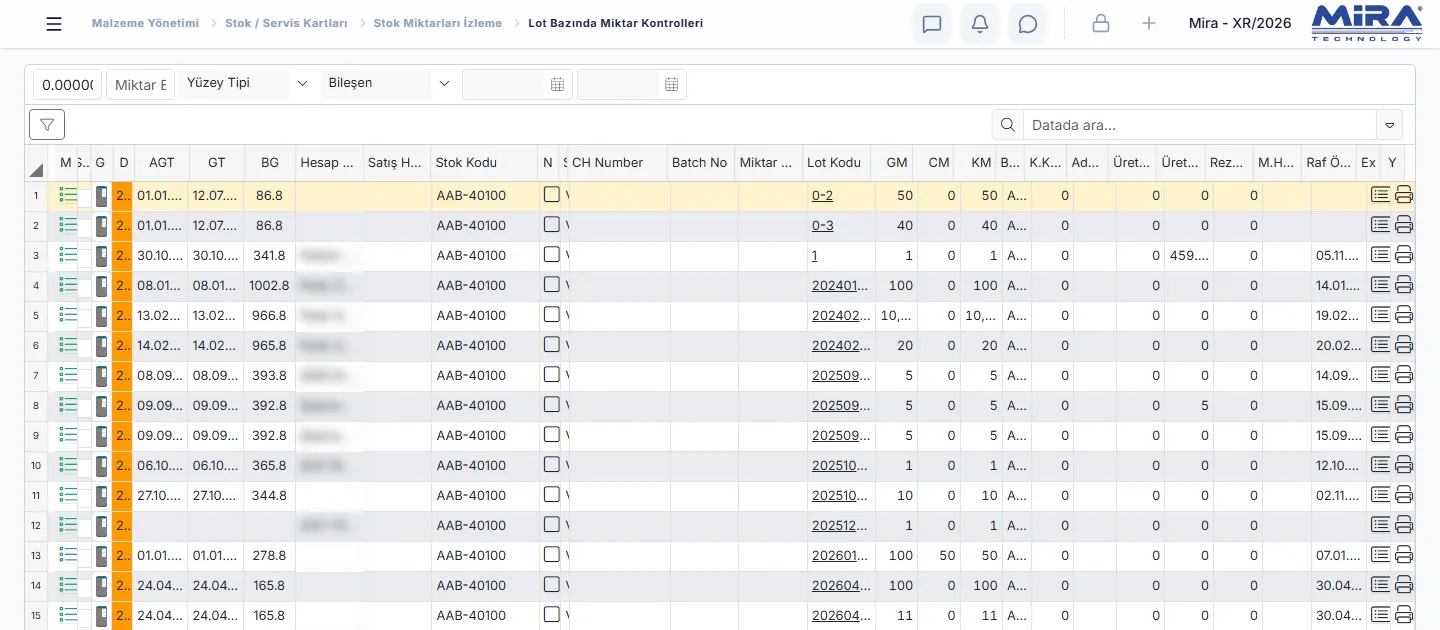Tick the checkbox in row 15
Image resolution: width=1440 pixels, height=630 pixels.
pyautogui.click(x=552, y=615)
